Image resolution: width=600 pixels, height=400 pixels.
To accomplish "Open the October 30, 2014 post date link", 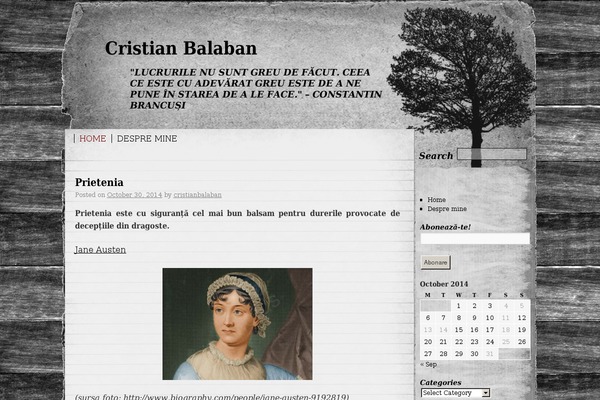I will 134,195.
